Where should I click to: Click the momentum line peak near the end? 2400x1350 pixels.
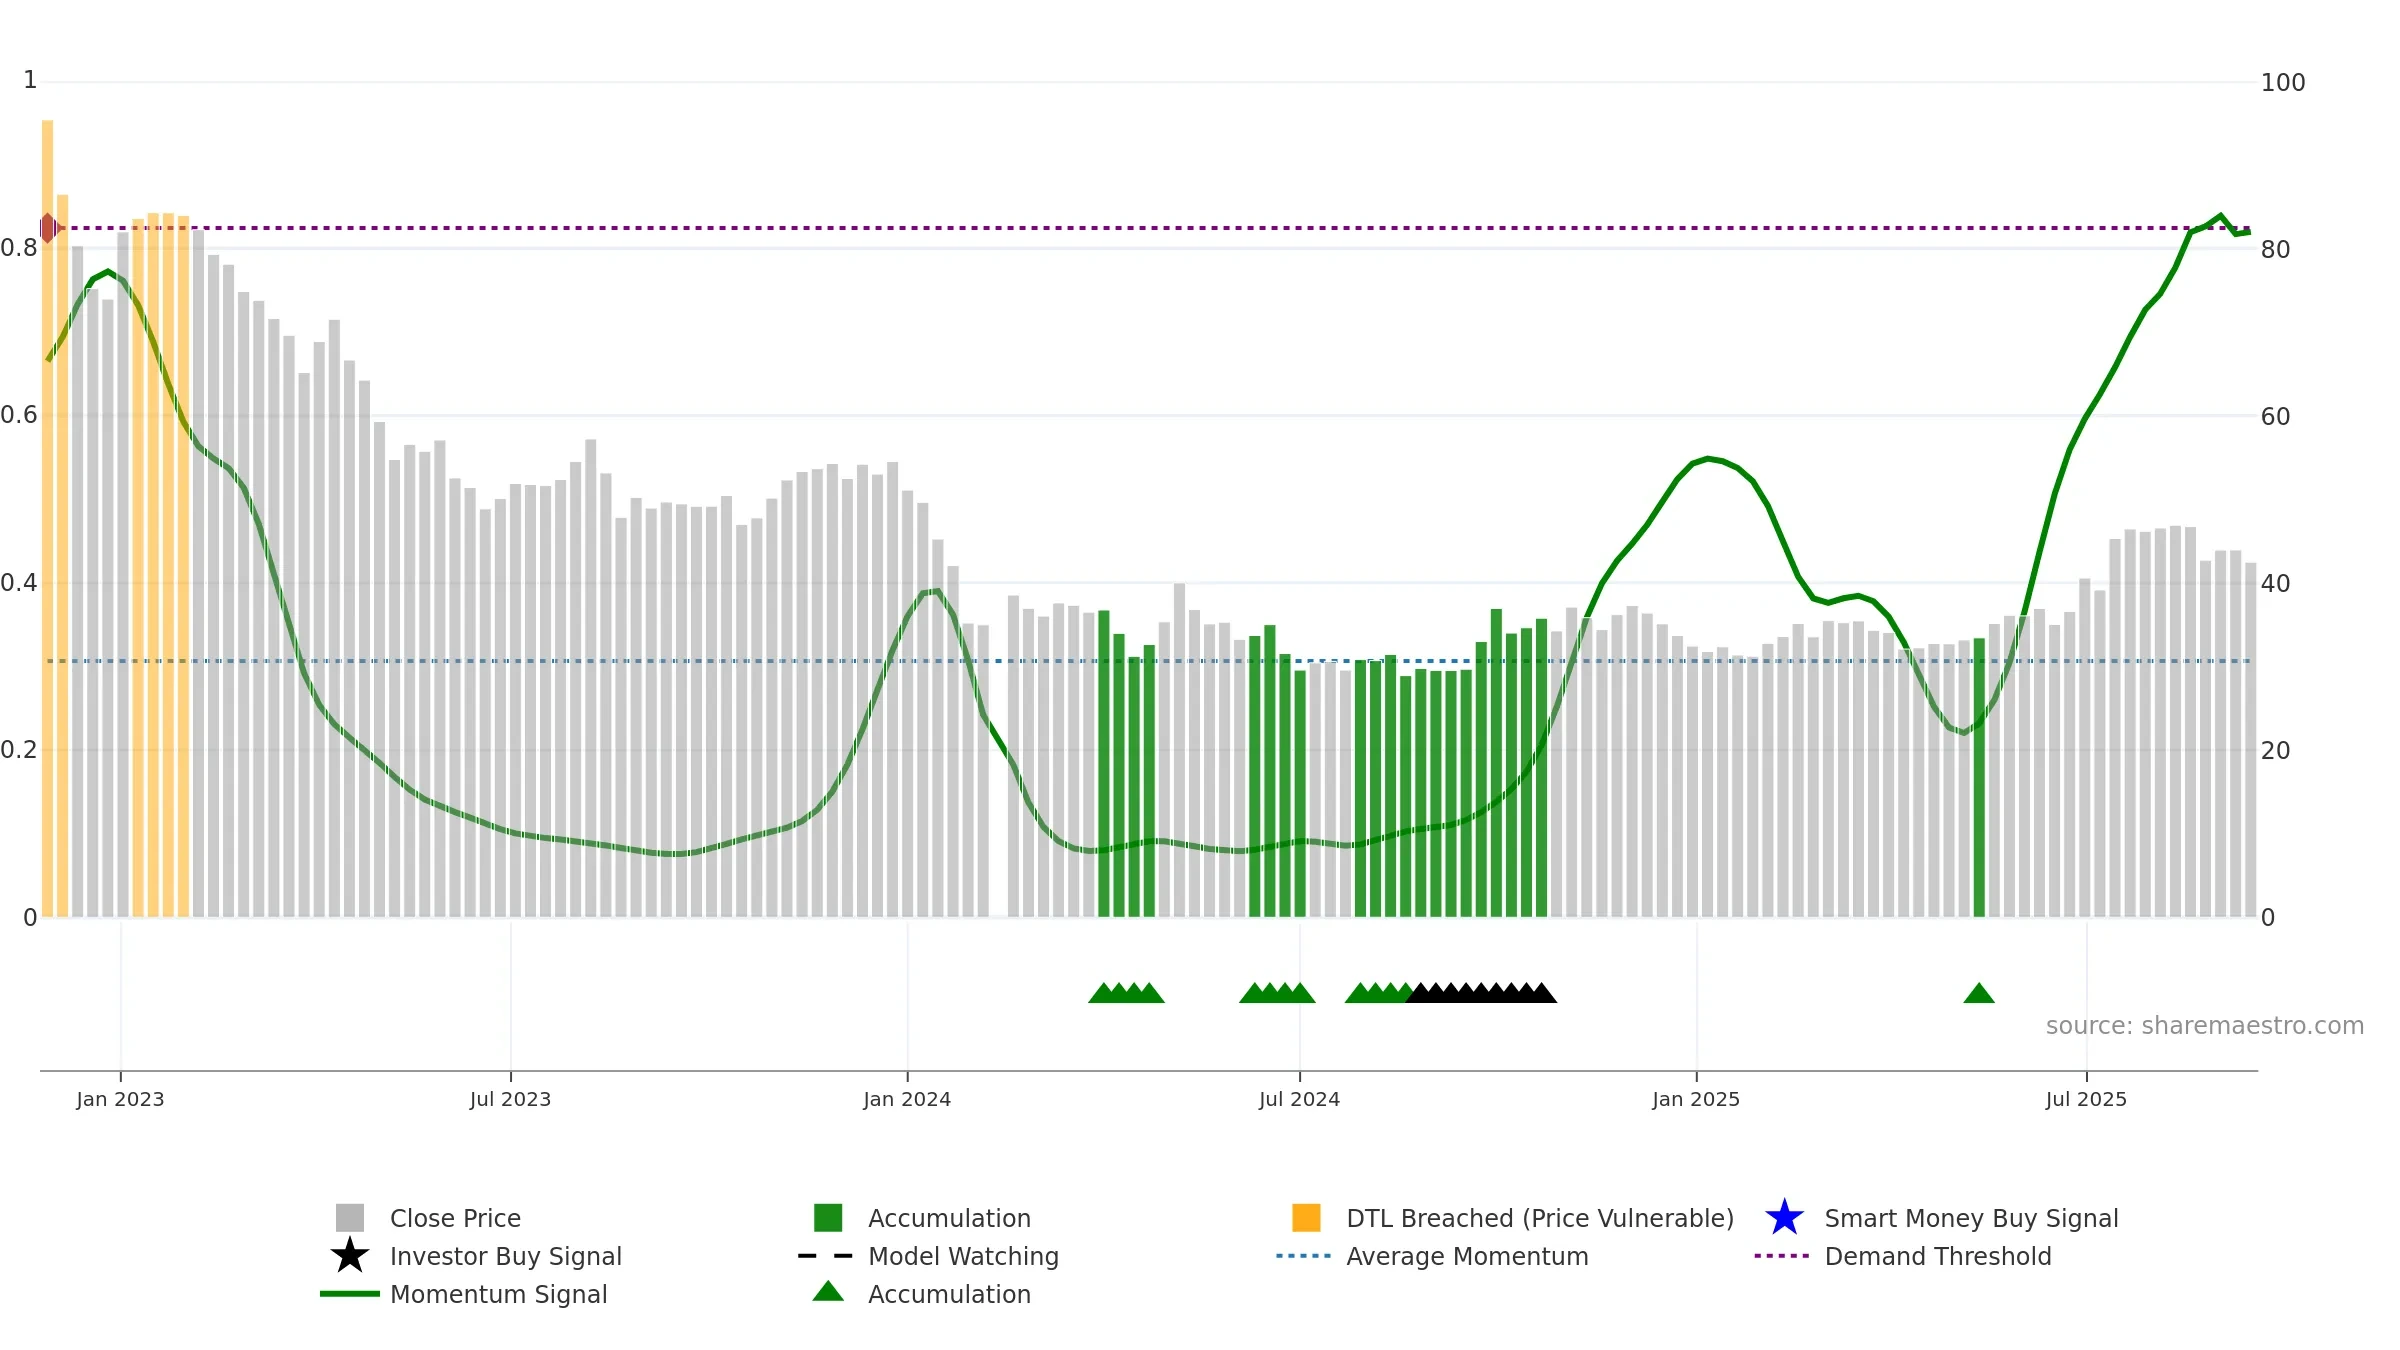2221,216
